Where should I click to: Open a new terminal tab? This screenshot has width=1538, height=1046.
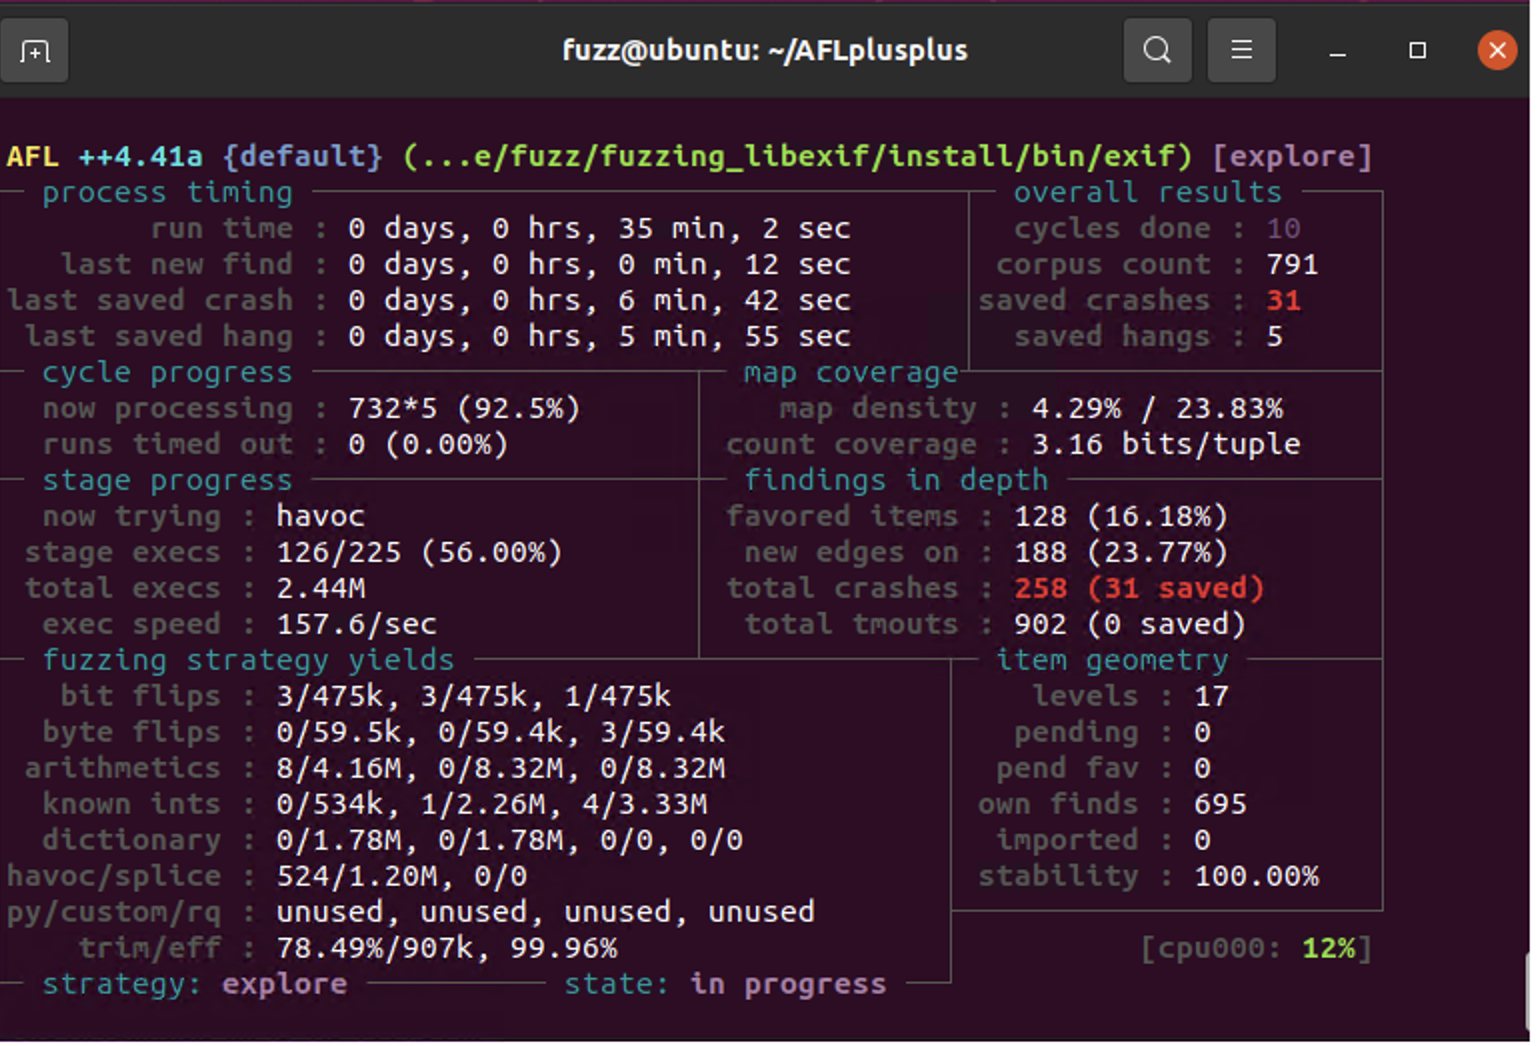coord(34,51)
